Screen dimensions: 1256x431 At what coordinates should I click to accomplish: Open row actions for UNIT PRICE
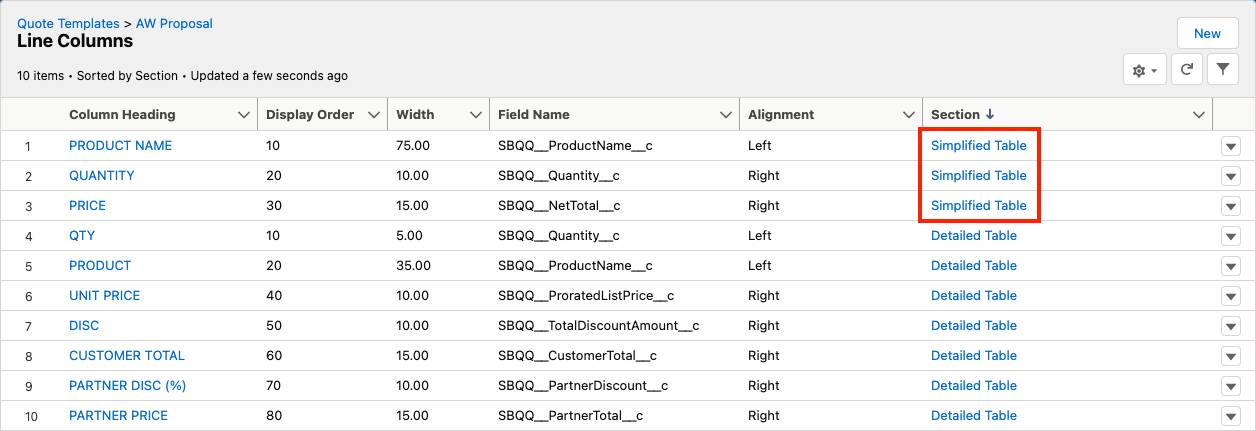coord(1230,296)
